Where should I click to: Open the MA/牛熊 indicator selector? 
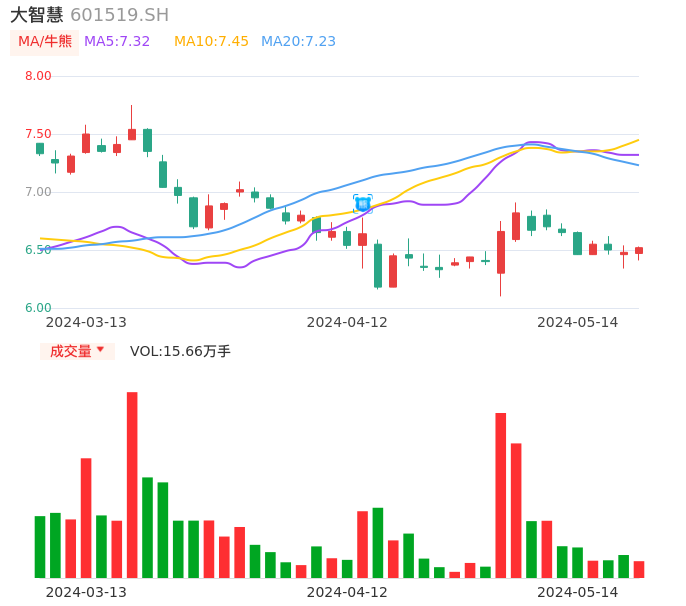click(x=45, y=42)
